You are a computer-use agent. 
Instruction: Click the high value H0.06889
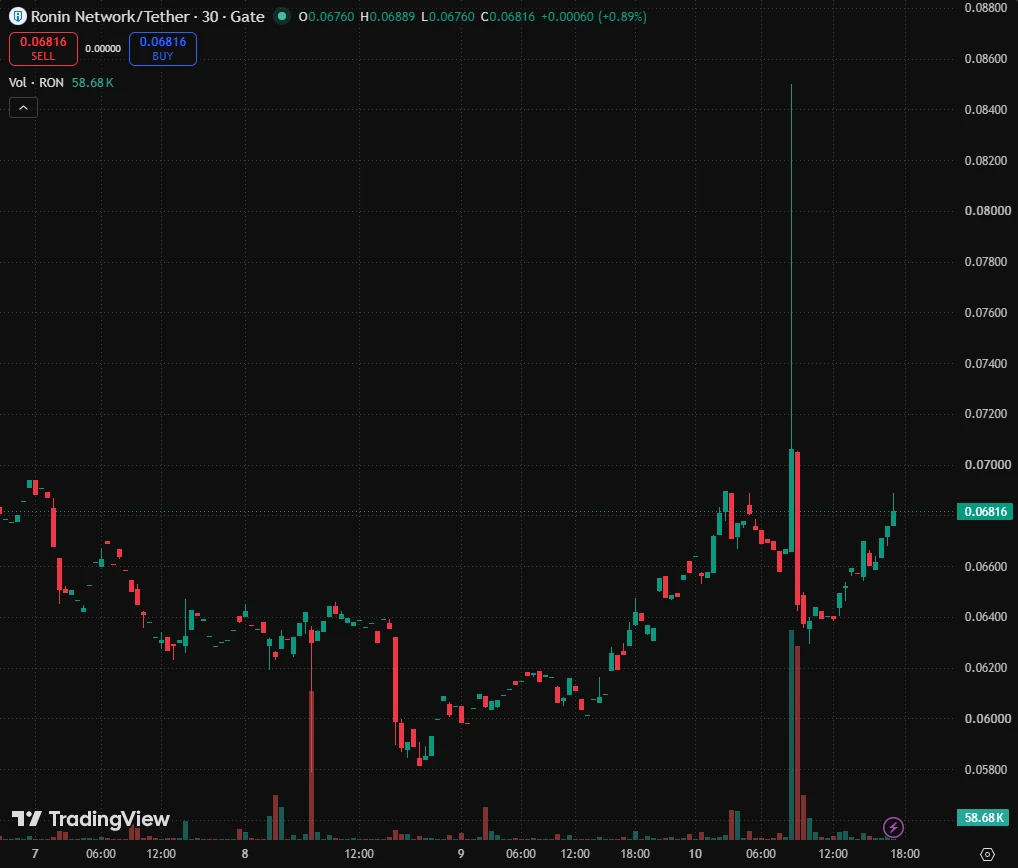[388, 17]
